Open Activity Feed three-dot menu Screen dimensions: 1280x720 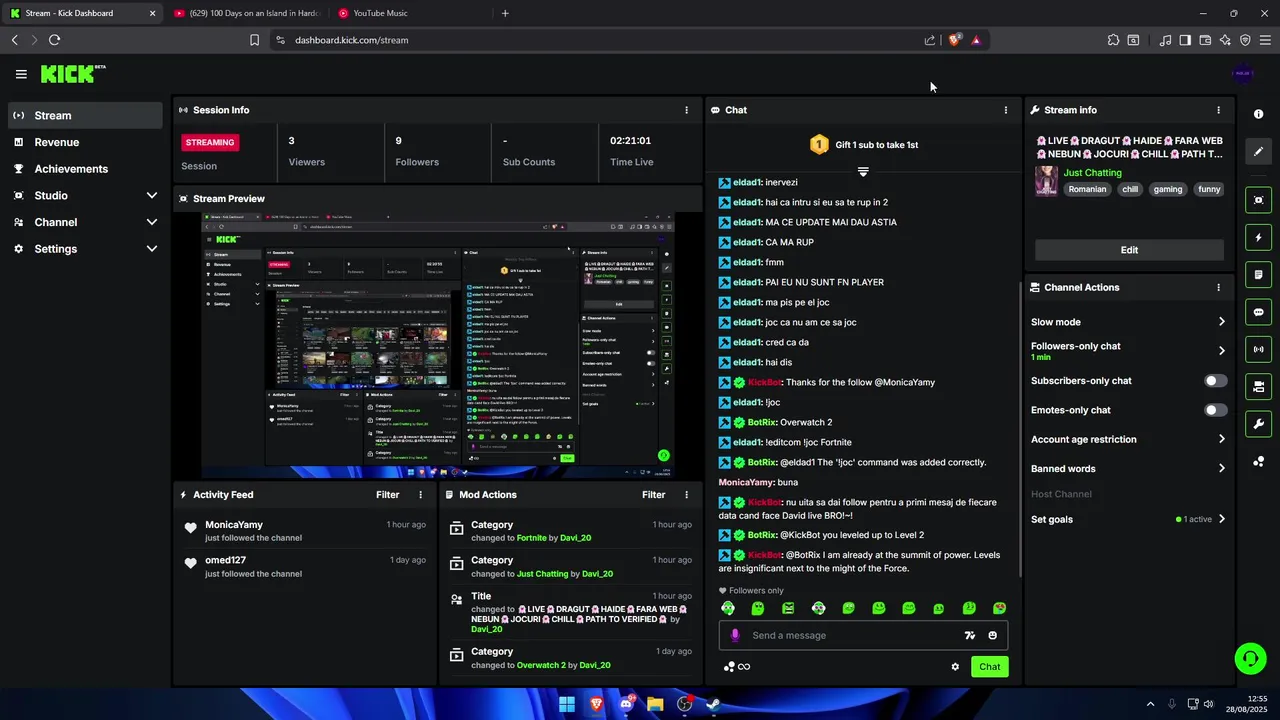pos(420,495)
